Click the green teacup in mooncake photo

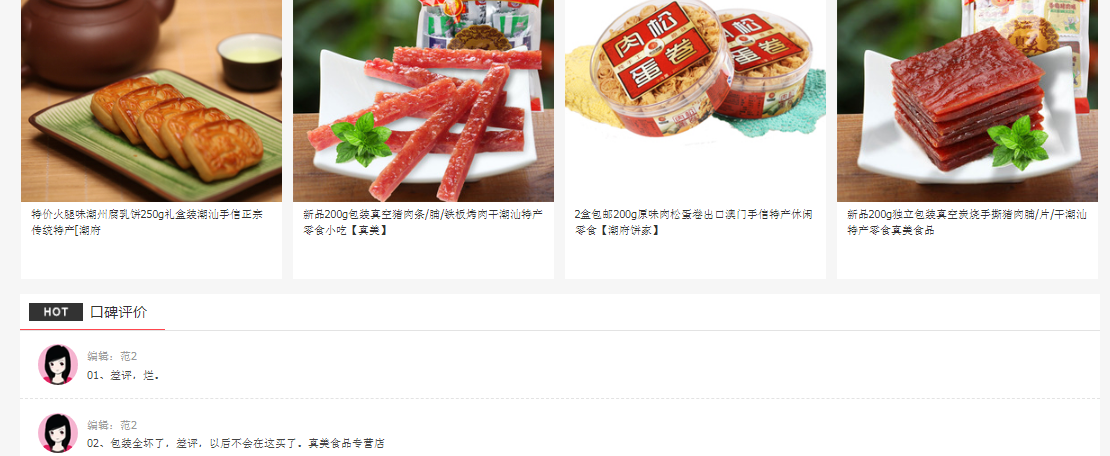249,62
